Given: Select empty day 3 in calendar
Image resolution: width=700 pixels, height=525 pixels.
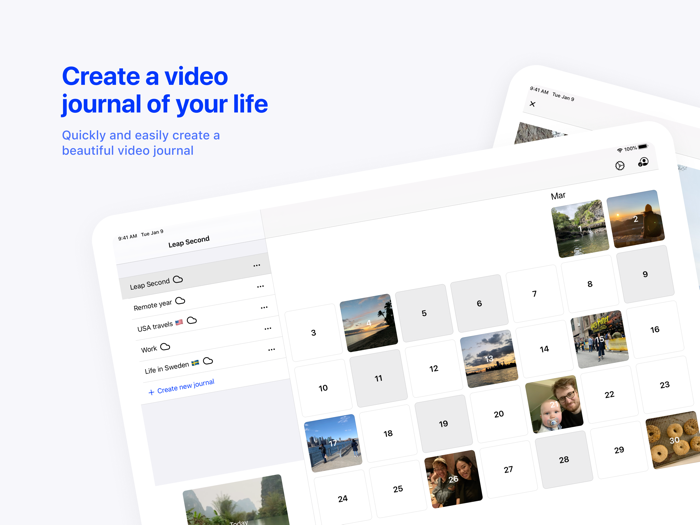Looking at the screenshot, I should tap(313, 333).
